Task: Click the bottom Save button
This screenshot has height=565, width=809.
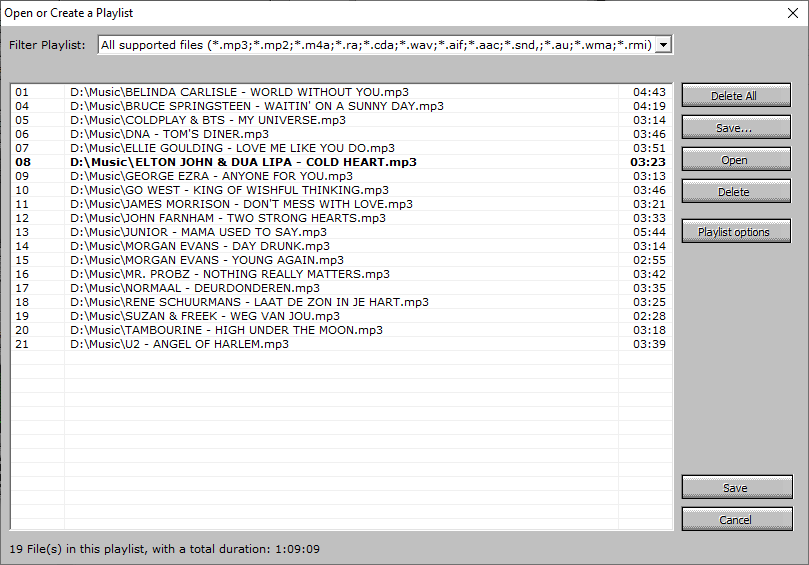Action: pyautogui.click(x=735, y=488)
